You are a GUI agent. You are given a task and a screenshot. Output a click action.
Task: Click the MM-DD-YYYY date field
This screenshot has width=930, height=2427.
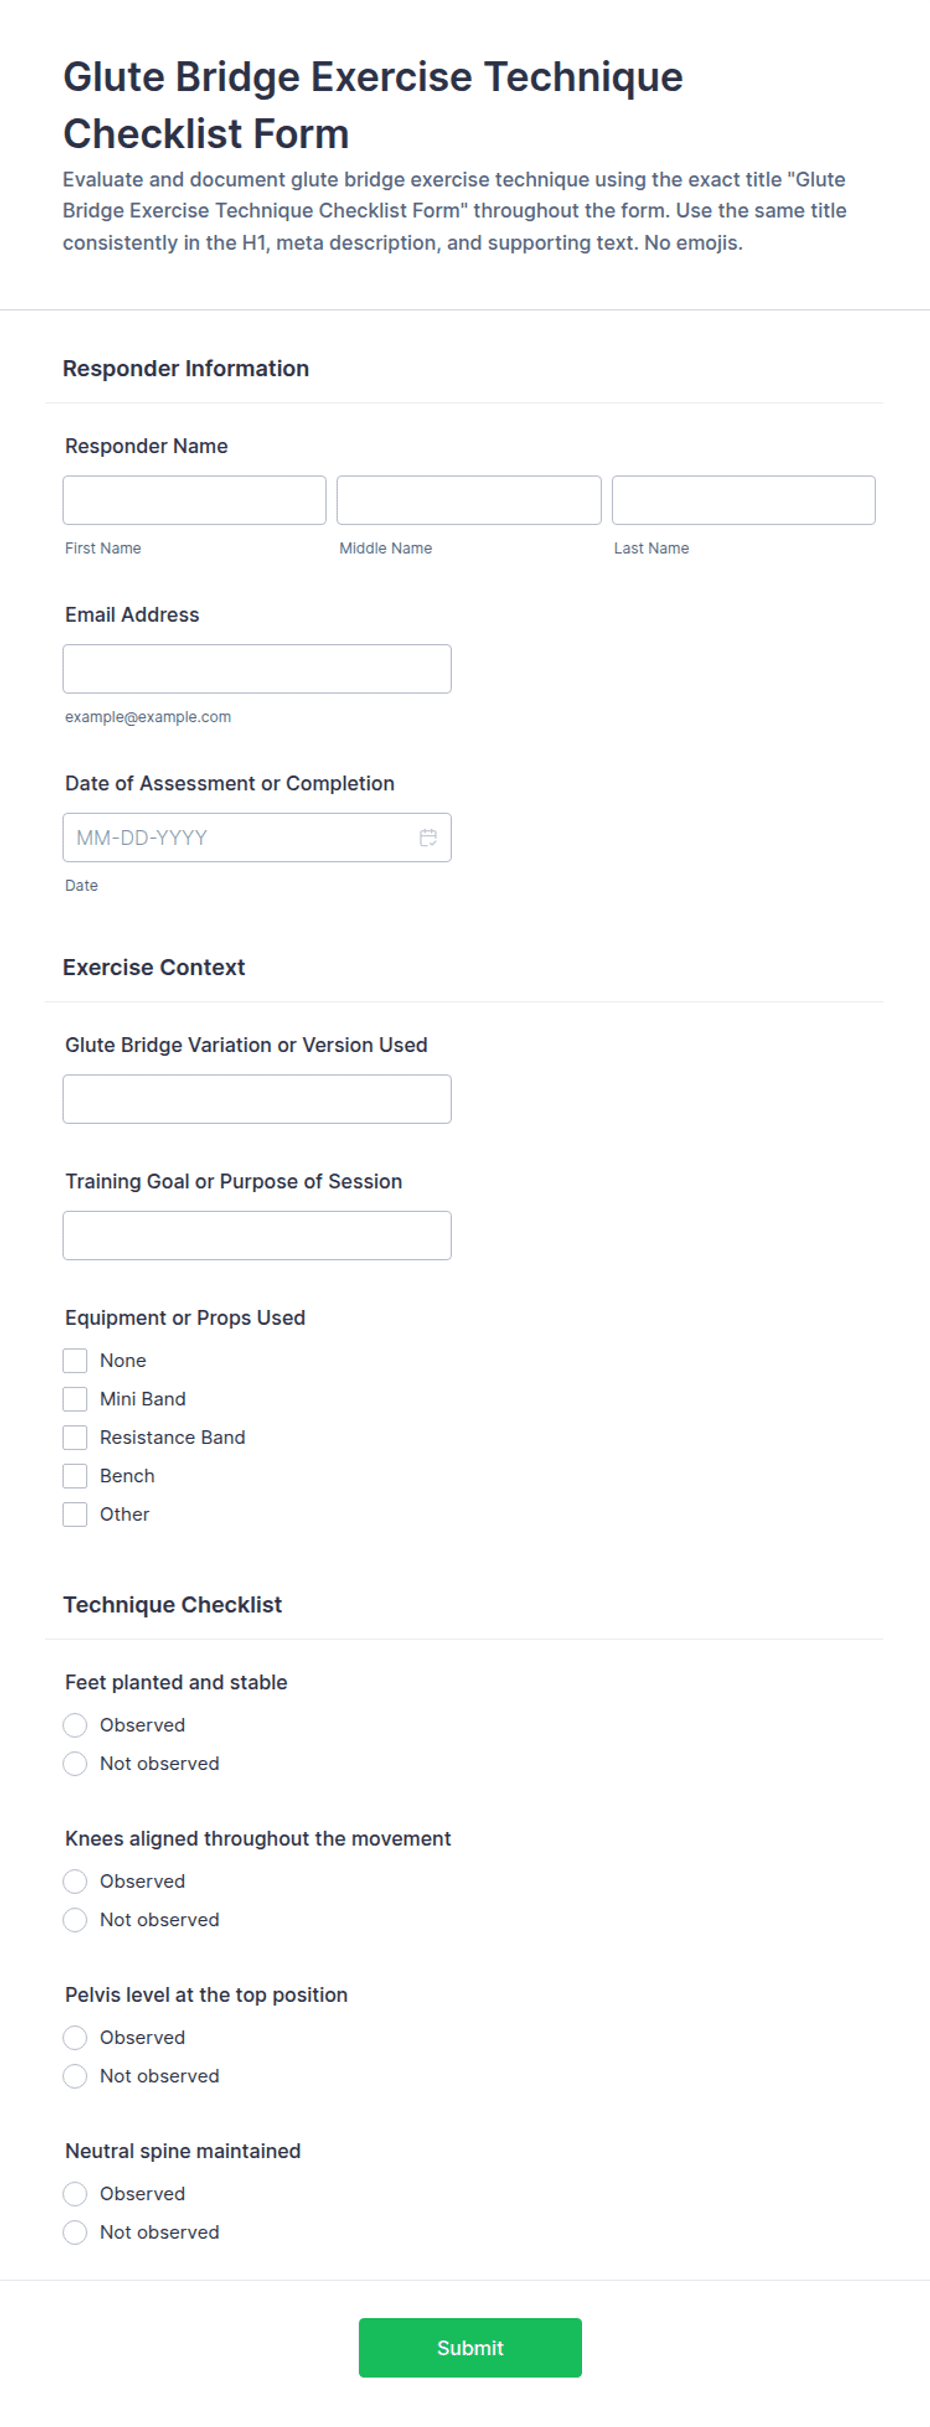(257, 837)
